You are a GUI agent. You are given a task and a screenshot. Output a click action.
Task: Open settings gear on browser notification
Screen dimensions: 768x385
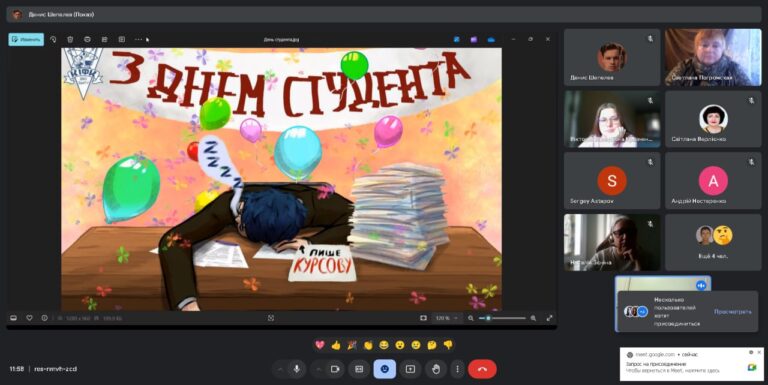point(751,352)
